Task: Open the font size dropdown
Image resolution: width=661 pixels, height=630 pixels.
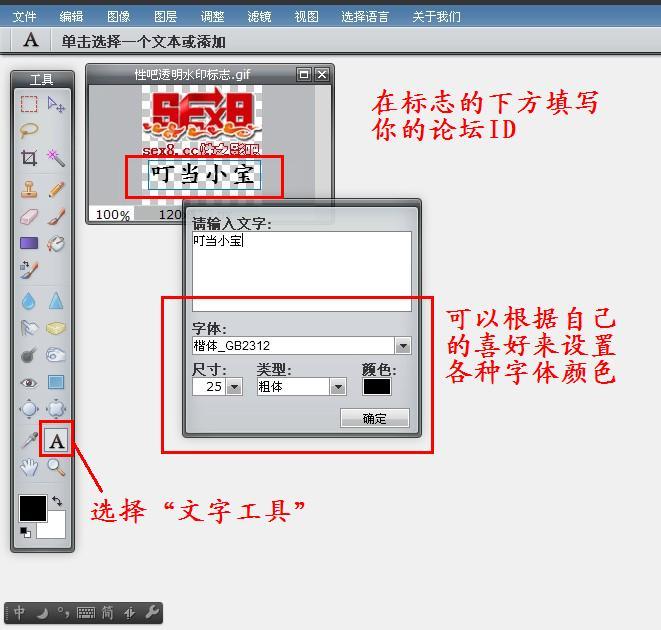Action: [x=234, y=387]
